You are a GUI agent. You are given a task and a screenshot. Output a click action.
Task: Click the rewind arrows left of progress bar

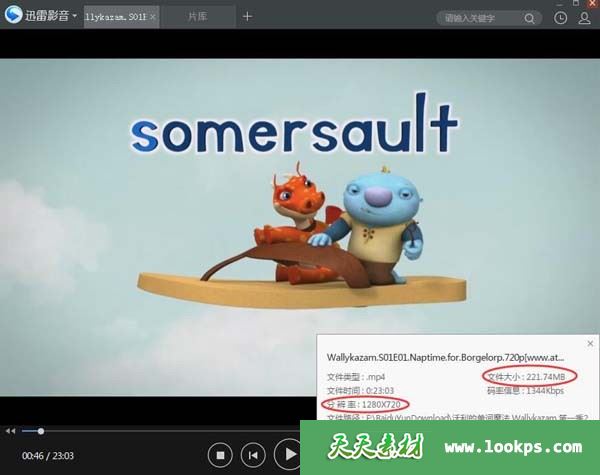coord(11,431)
